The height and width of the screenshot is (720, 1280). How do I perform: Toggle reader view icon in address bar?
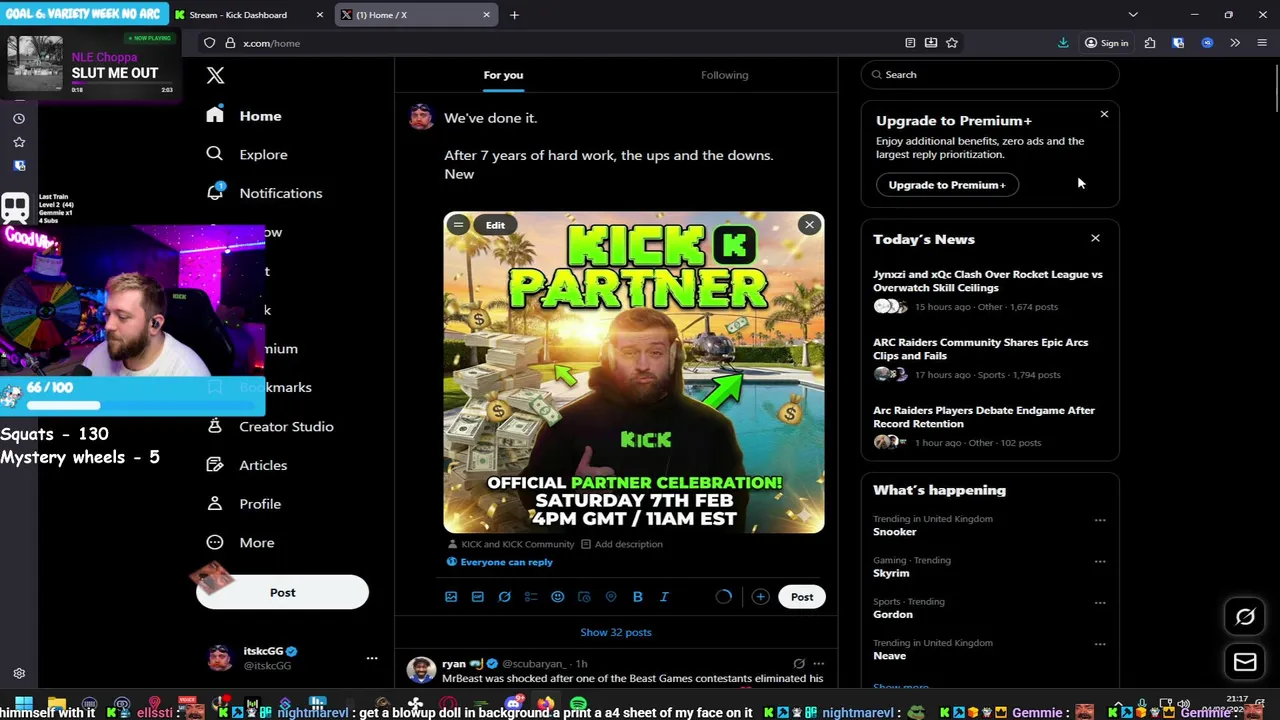click(x=910, y=43)
